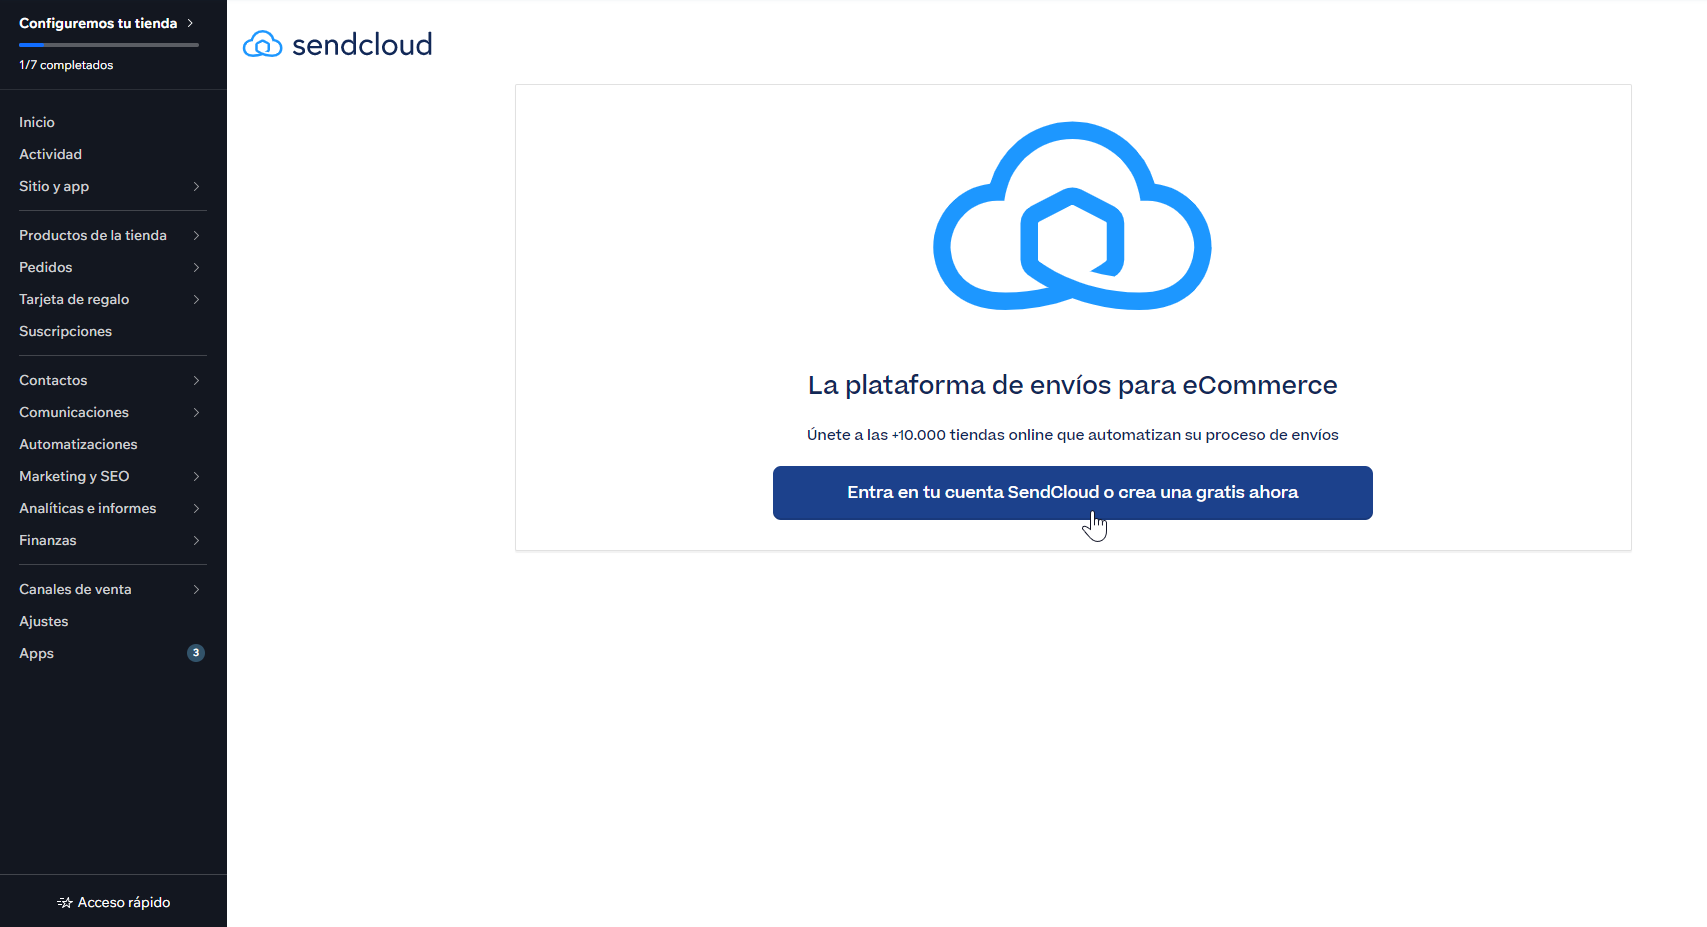Screen dimensions: 1707x927
Task: Click the Apps notification badge showing 3
Action: pyautogui.click(x=196, y=653)
